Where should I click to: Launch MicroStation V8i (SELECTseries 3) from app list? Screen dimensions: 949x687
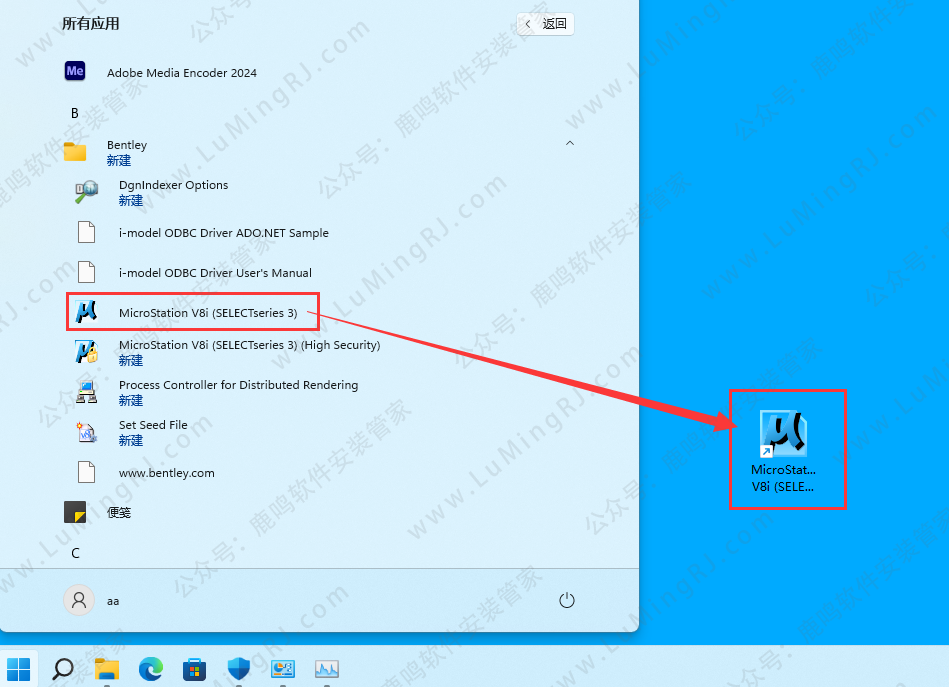tap(207, 313)
